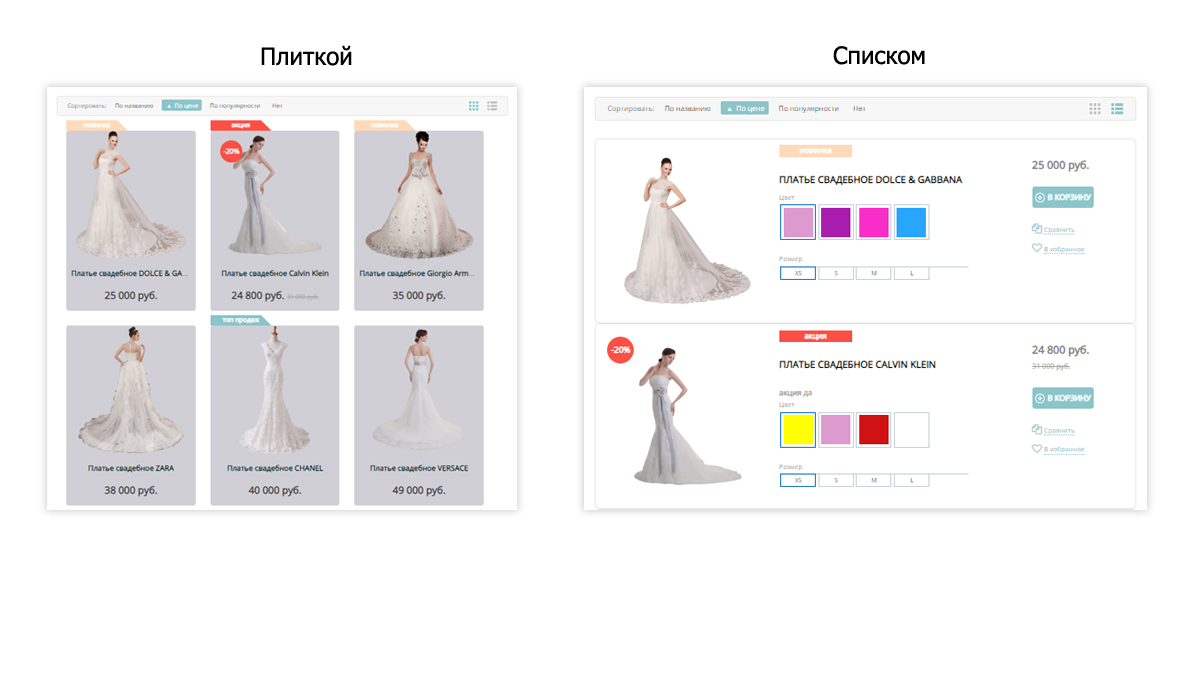Select size M for Dolce & Gabbana
This screenshot has height=700, width=1200.
874,273
